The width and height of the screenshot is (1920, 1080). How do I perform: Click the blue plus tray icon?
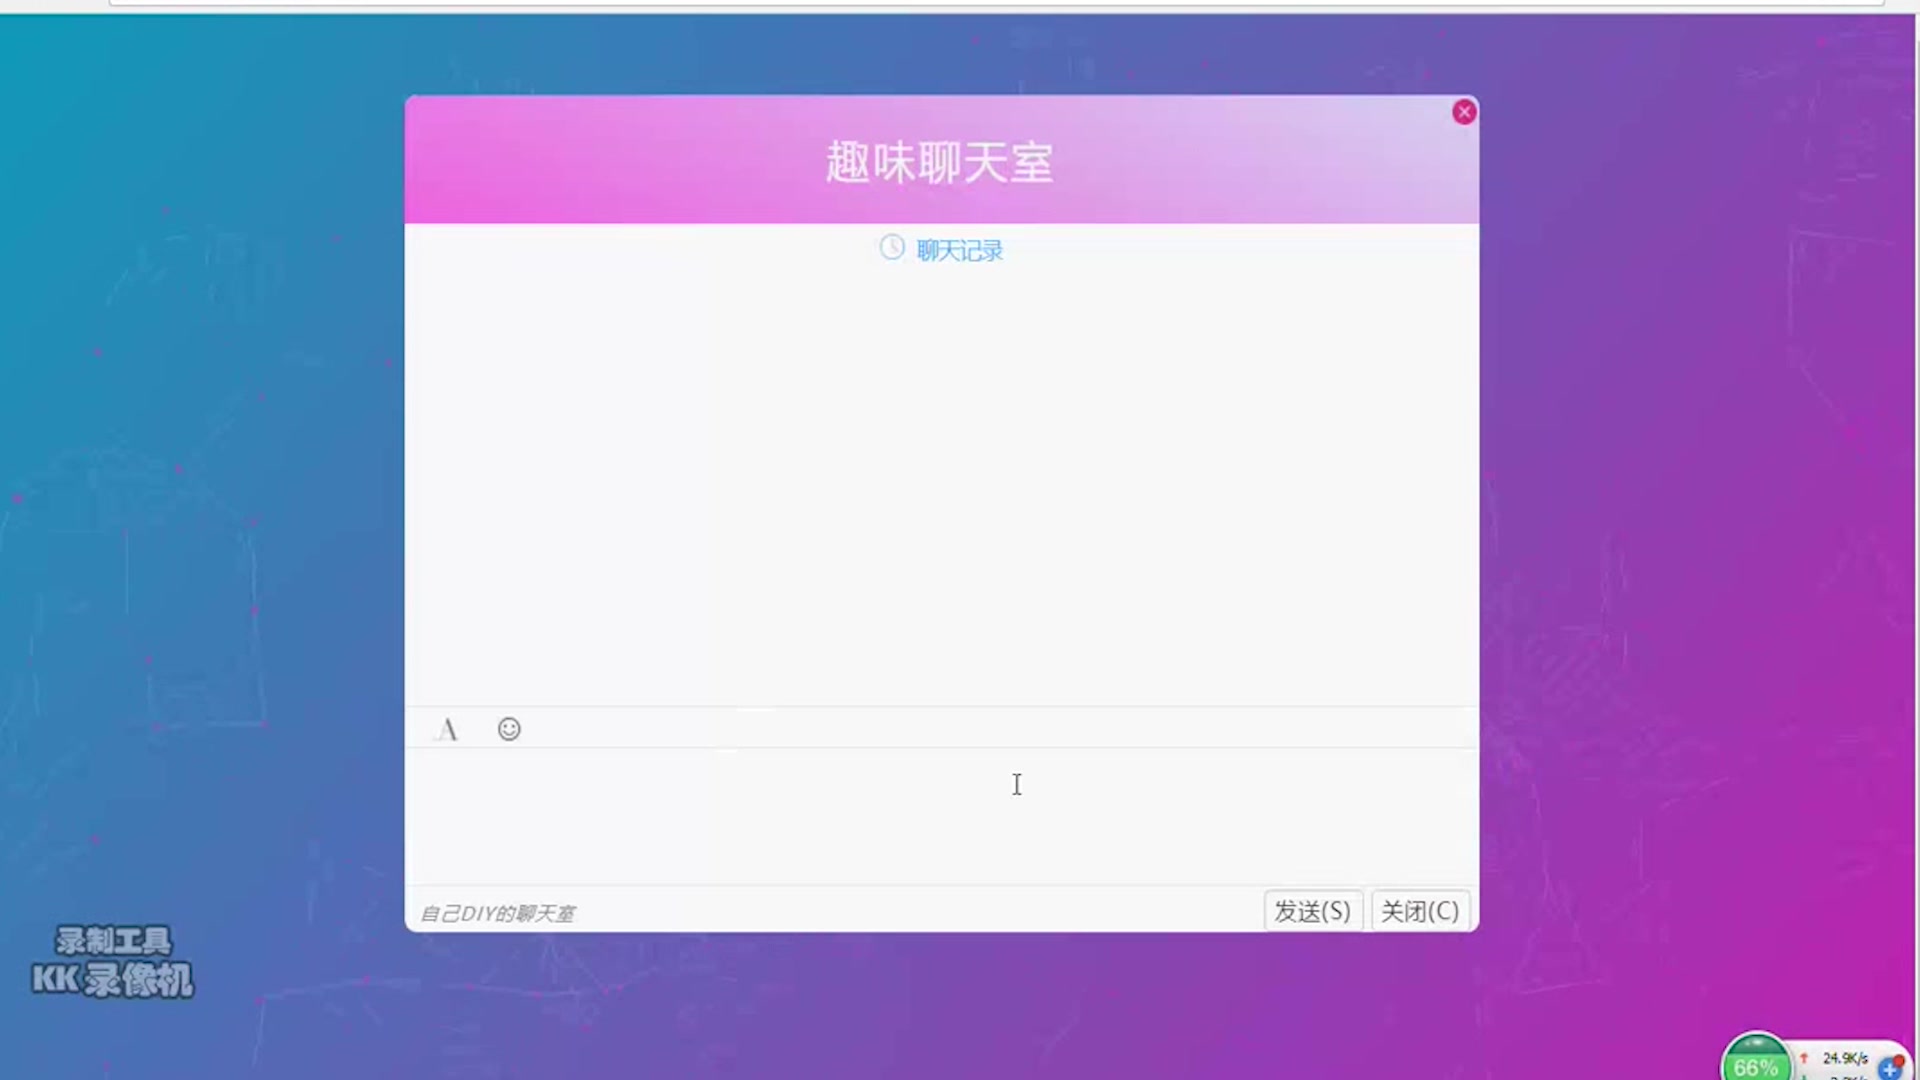[x=1891, y=1067]
